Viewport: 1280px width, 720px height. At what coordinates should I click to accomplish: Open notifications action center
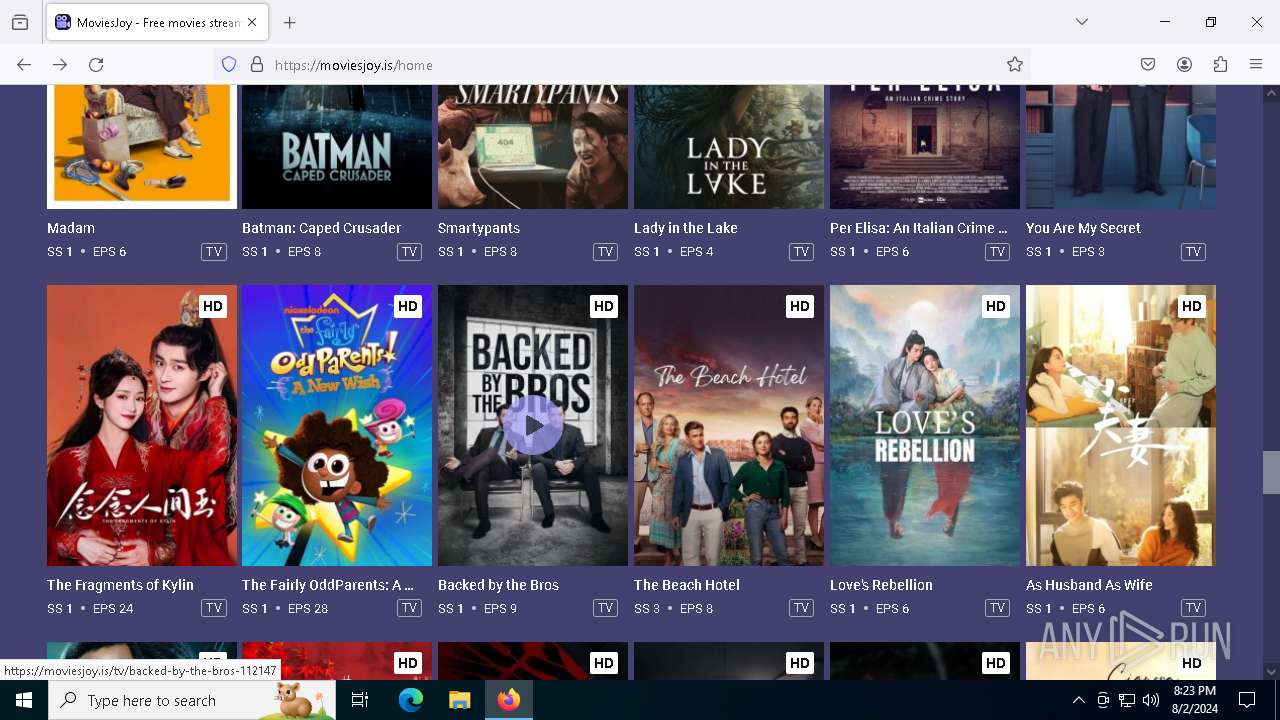pyautogui.click(x=1247, y=700)
